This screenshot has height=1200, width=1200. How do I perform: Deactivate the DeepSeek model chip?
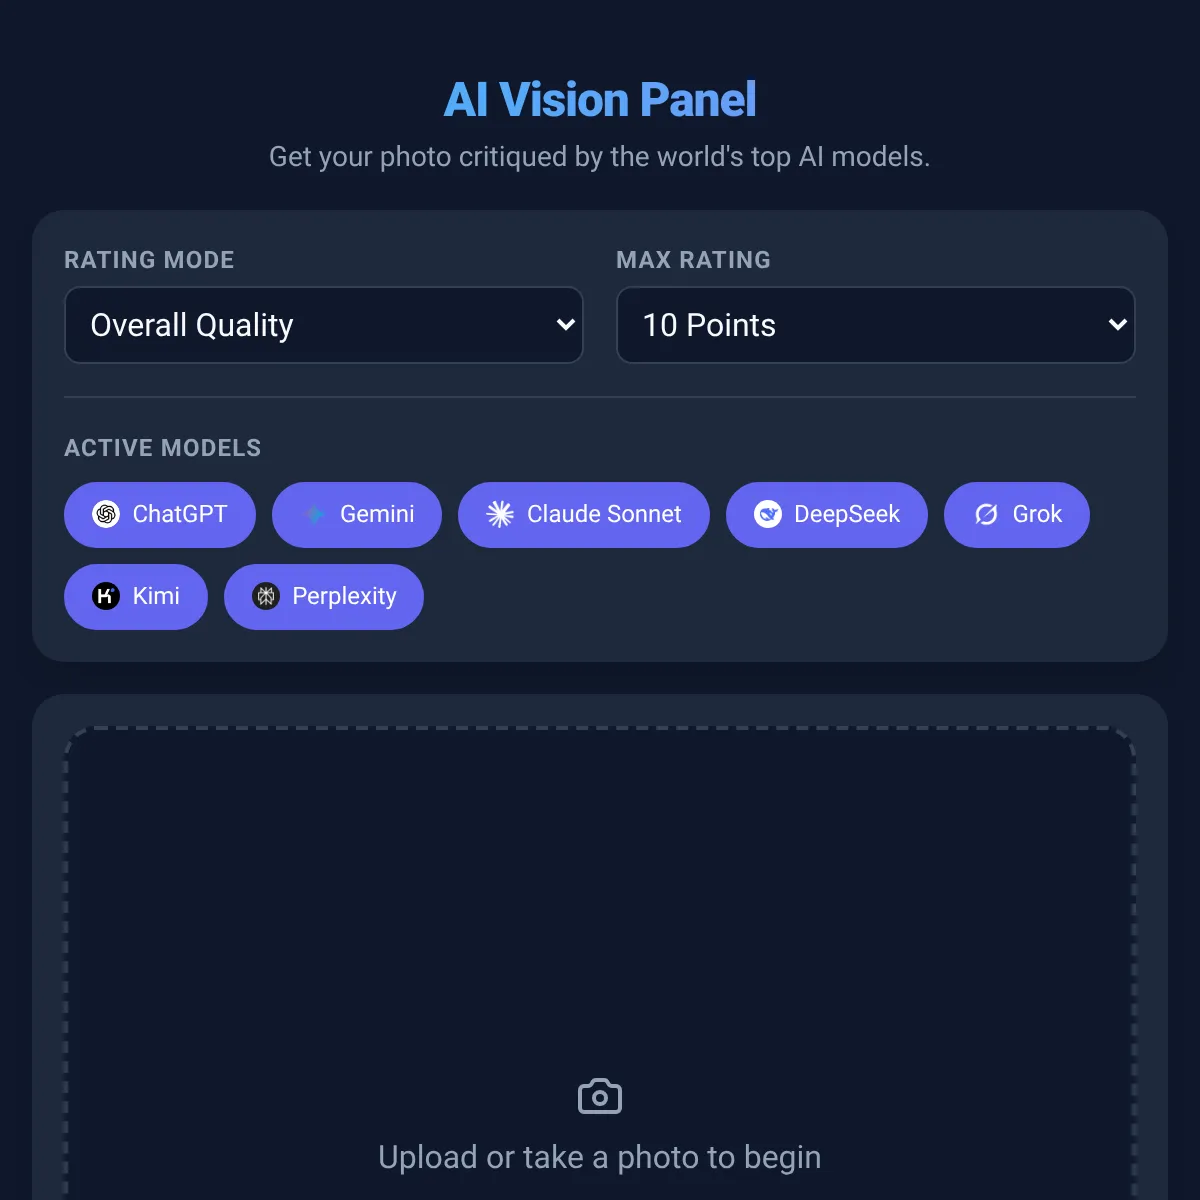tap(827, 514)
